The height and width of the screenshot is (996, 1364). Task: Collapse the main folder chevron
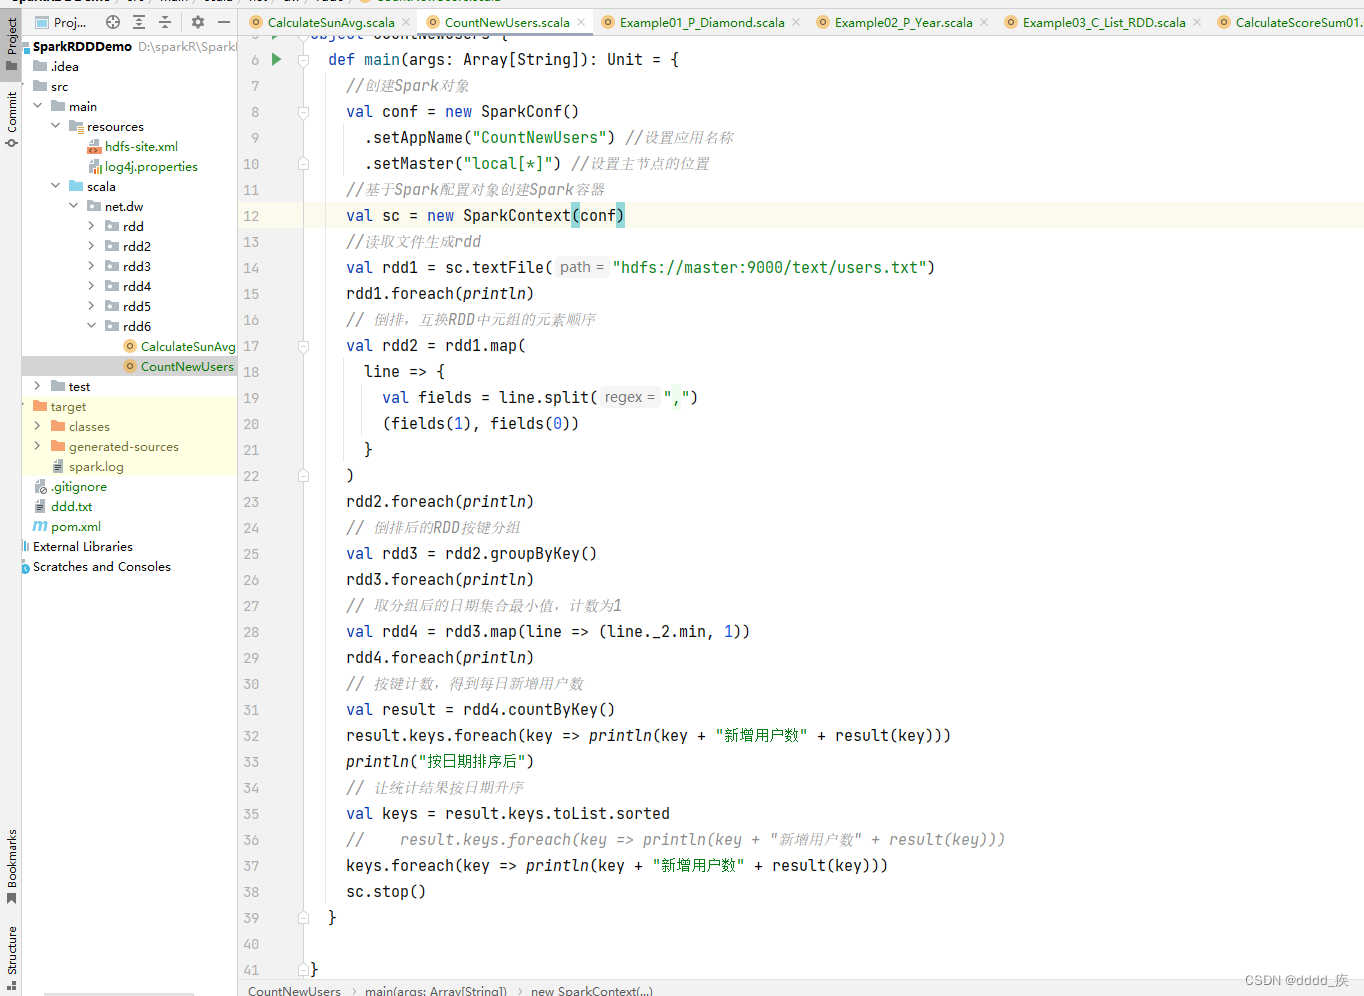[x=38, y=106]
